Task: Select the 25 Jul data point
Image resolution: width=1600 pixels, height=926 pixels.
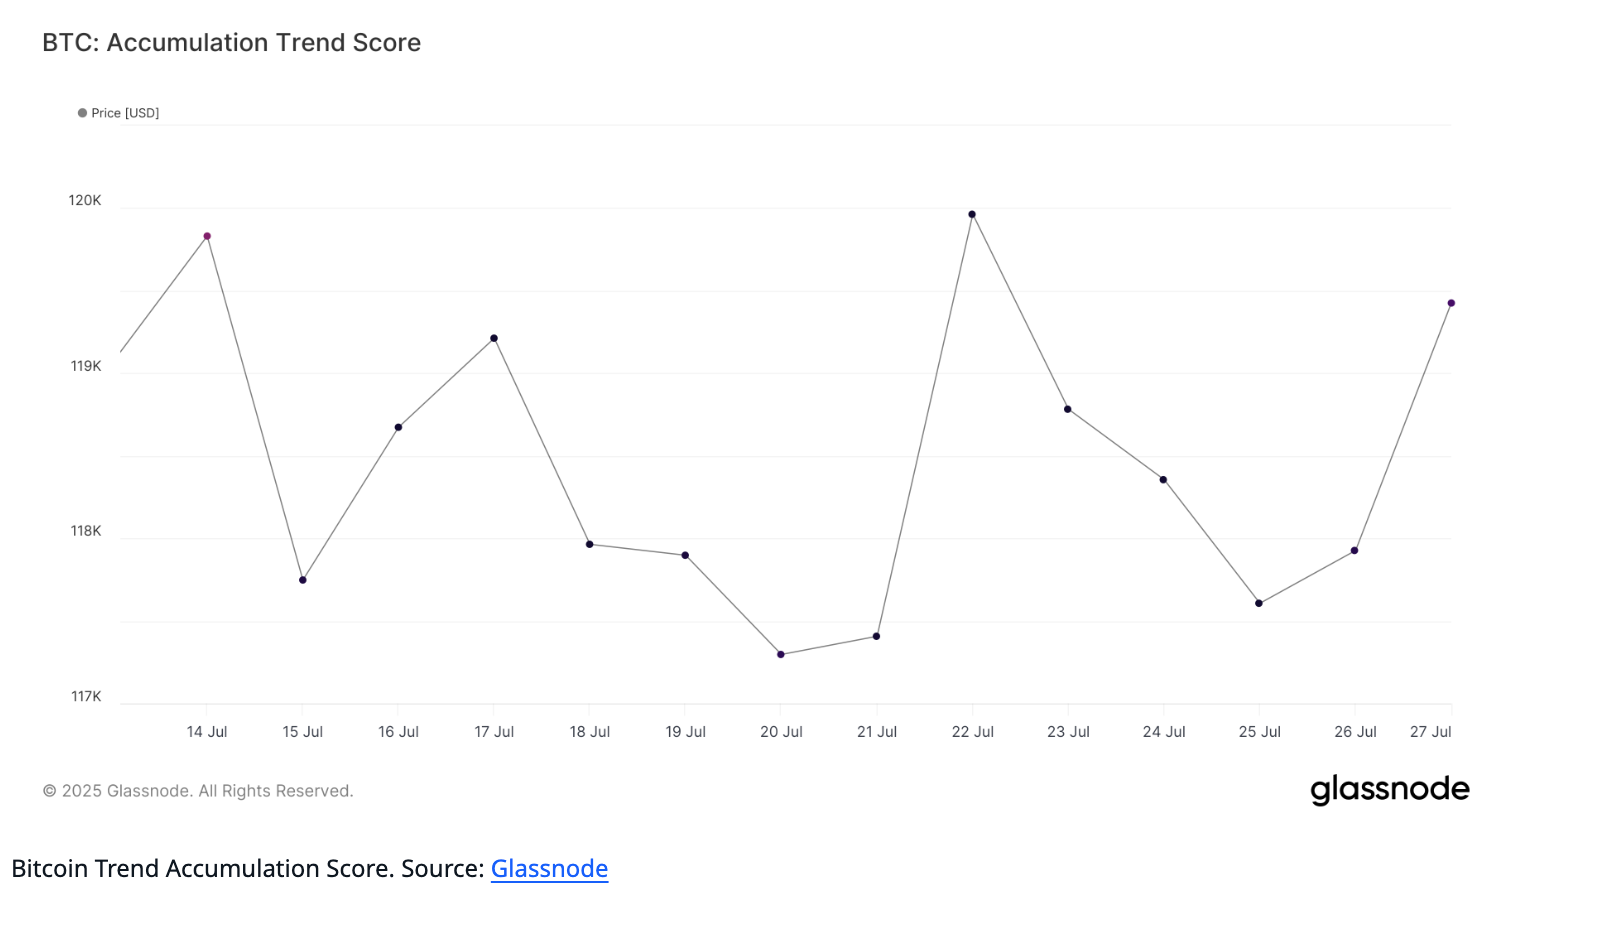Action: 1259,603
